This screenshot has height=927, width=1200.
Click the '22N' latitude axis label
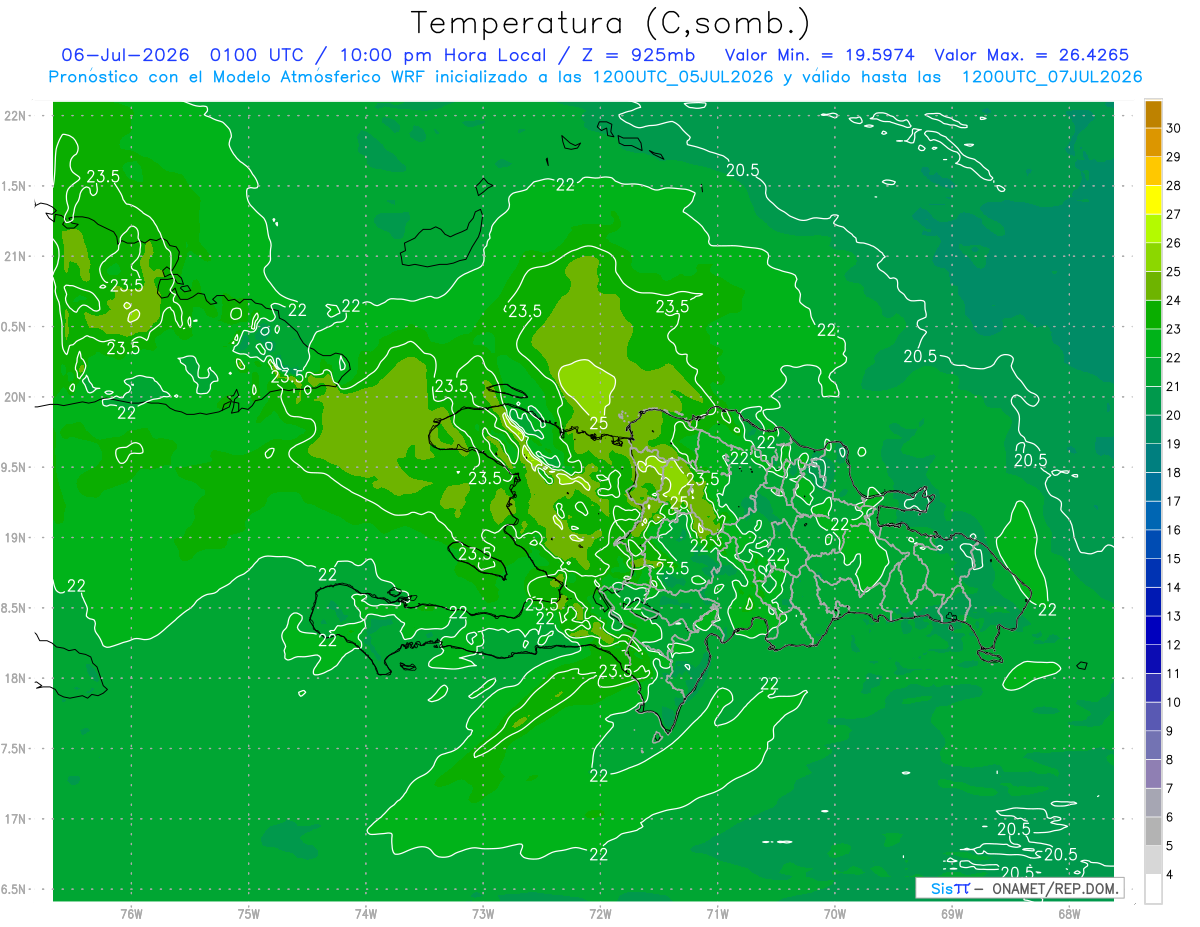(x=16, y=116)
